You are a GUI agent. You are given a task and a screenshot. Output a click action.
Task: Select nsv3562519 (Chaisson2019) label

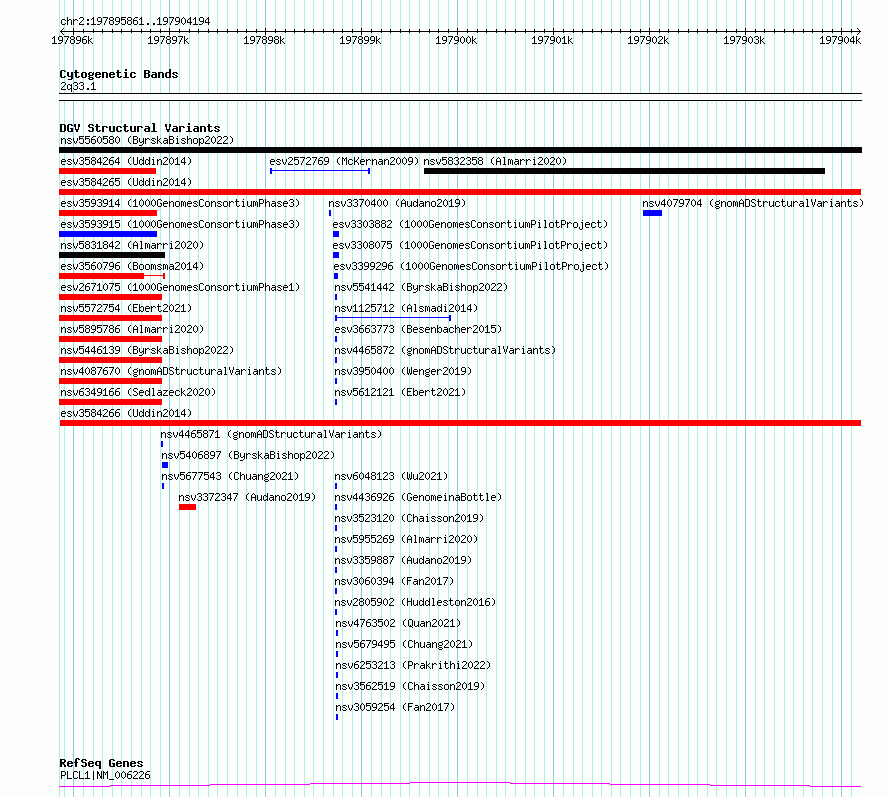click(410, 686)
